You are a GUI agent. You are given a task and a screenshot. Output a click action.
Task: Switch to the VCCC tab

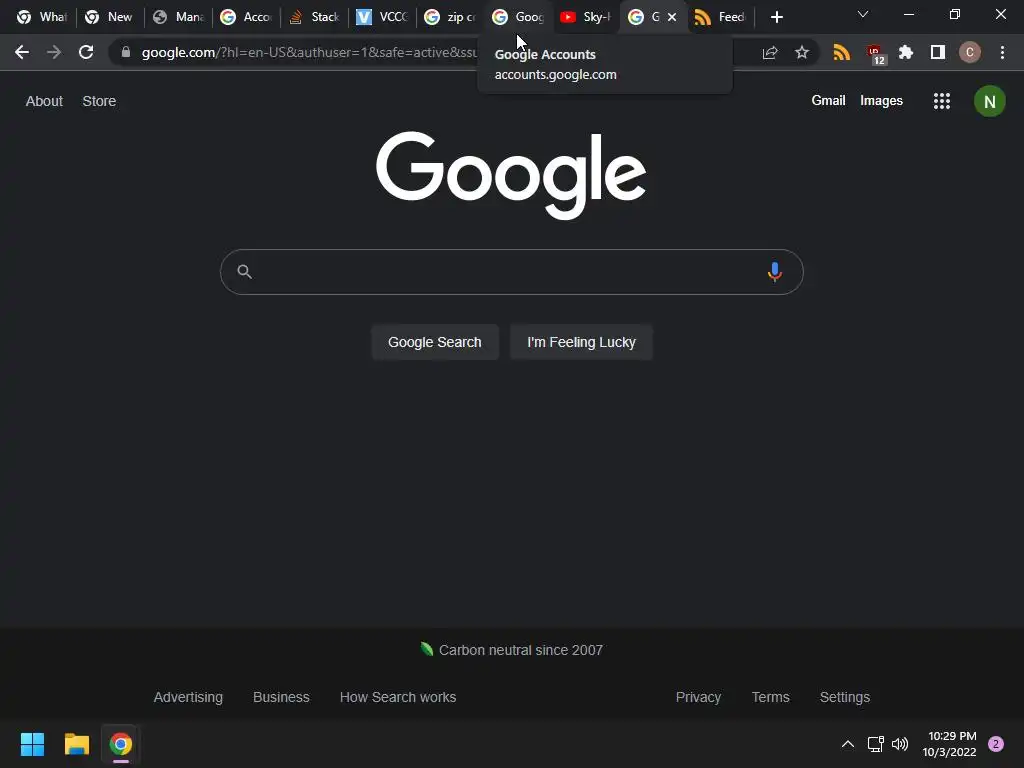click(382, 17)
